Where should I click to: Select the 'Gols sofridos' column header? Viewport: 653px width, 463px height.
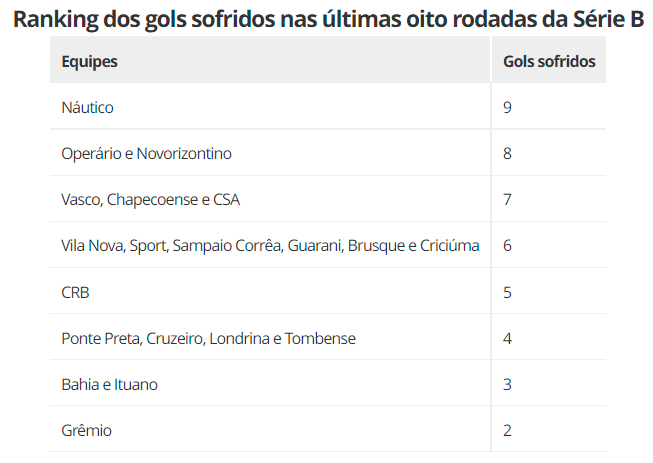(x=549, y=62)
